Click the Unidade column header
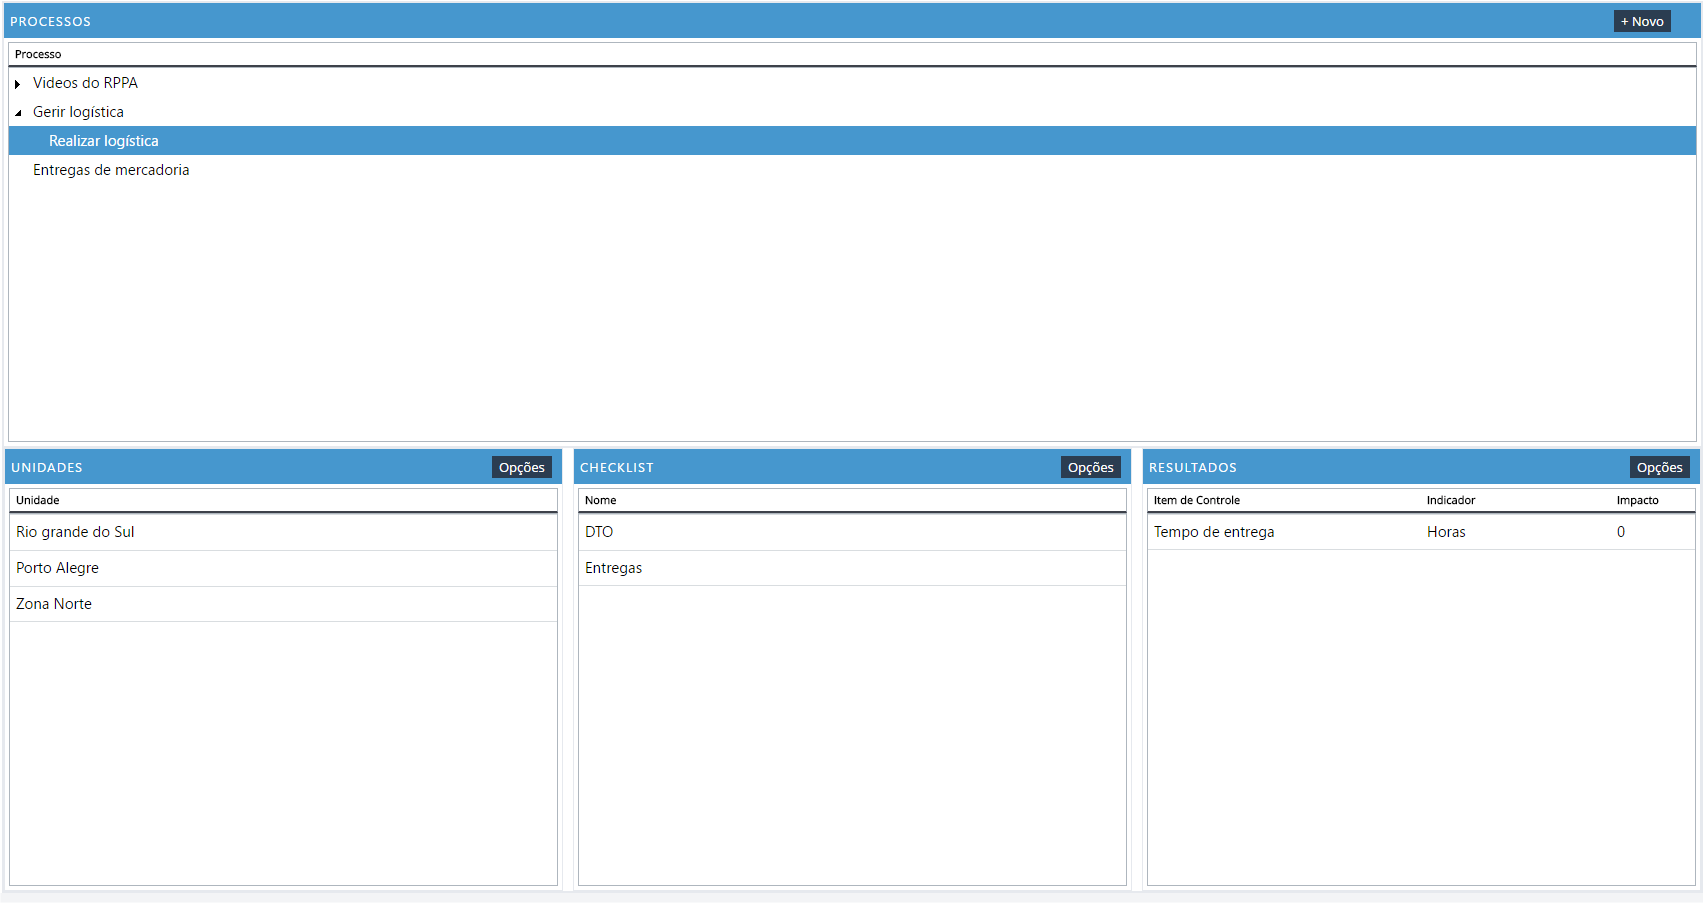The image size is (1707, 903). [x=38, y=500]
